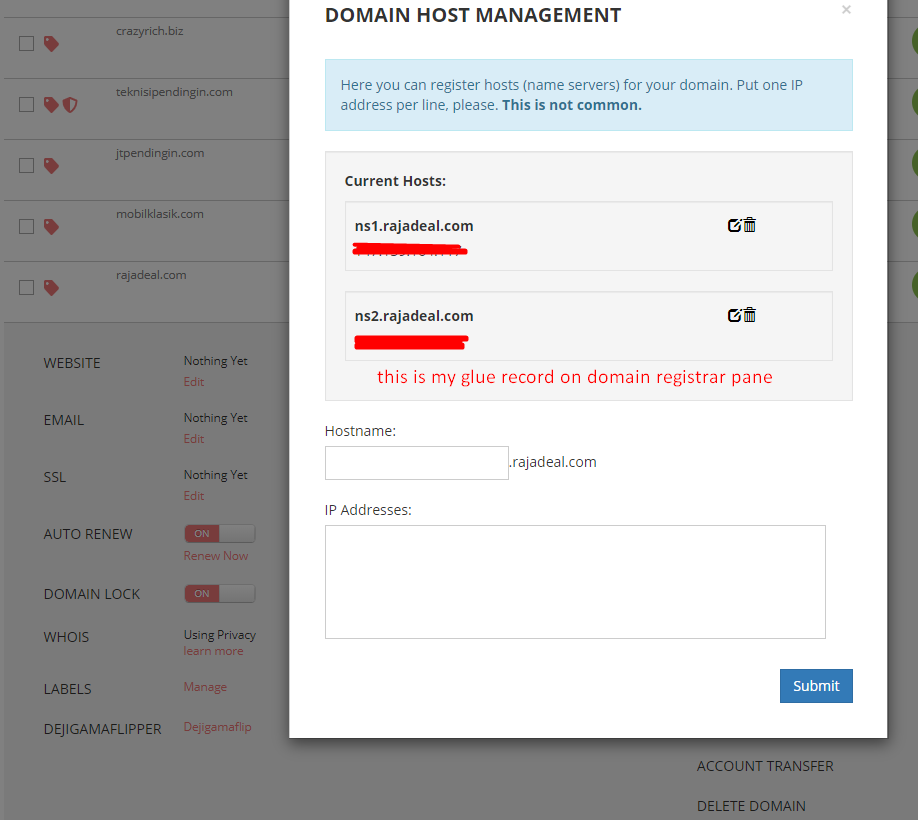Submit the new host form
918x820 pixels.
click(816, 686)
